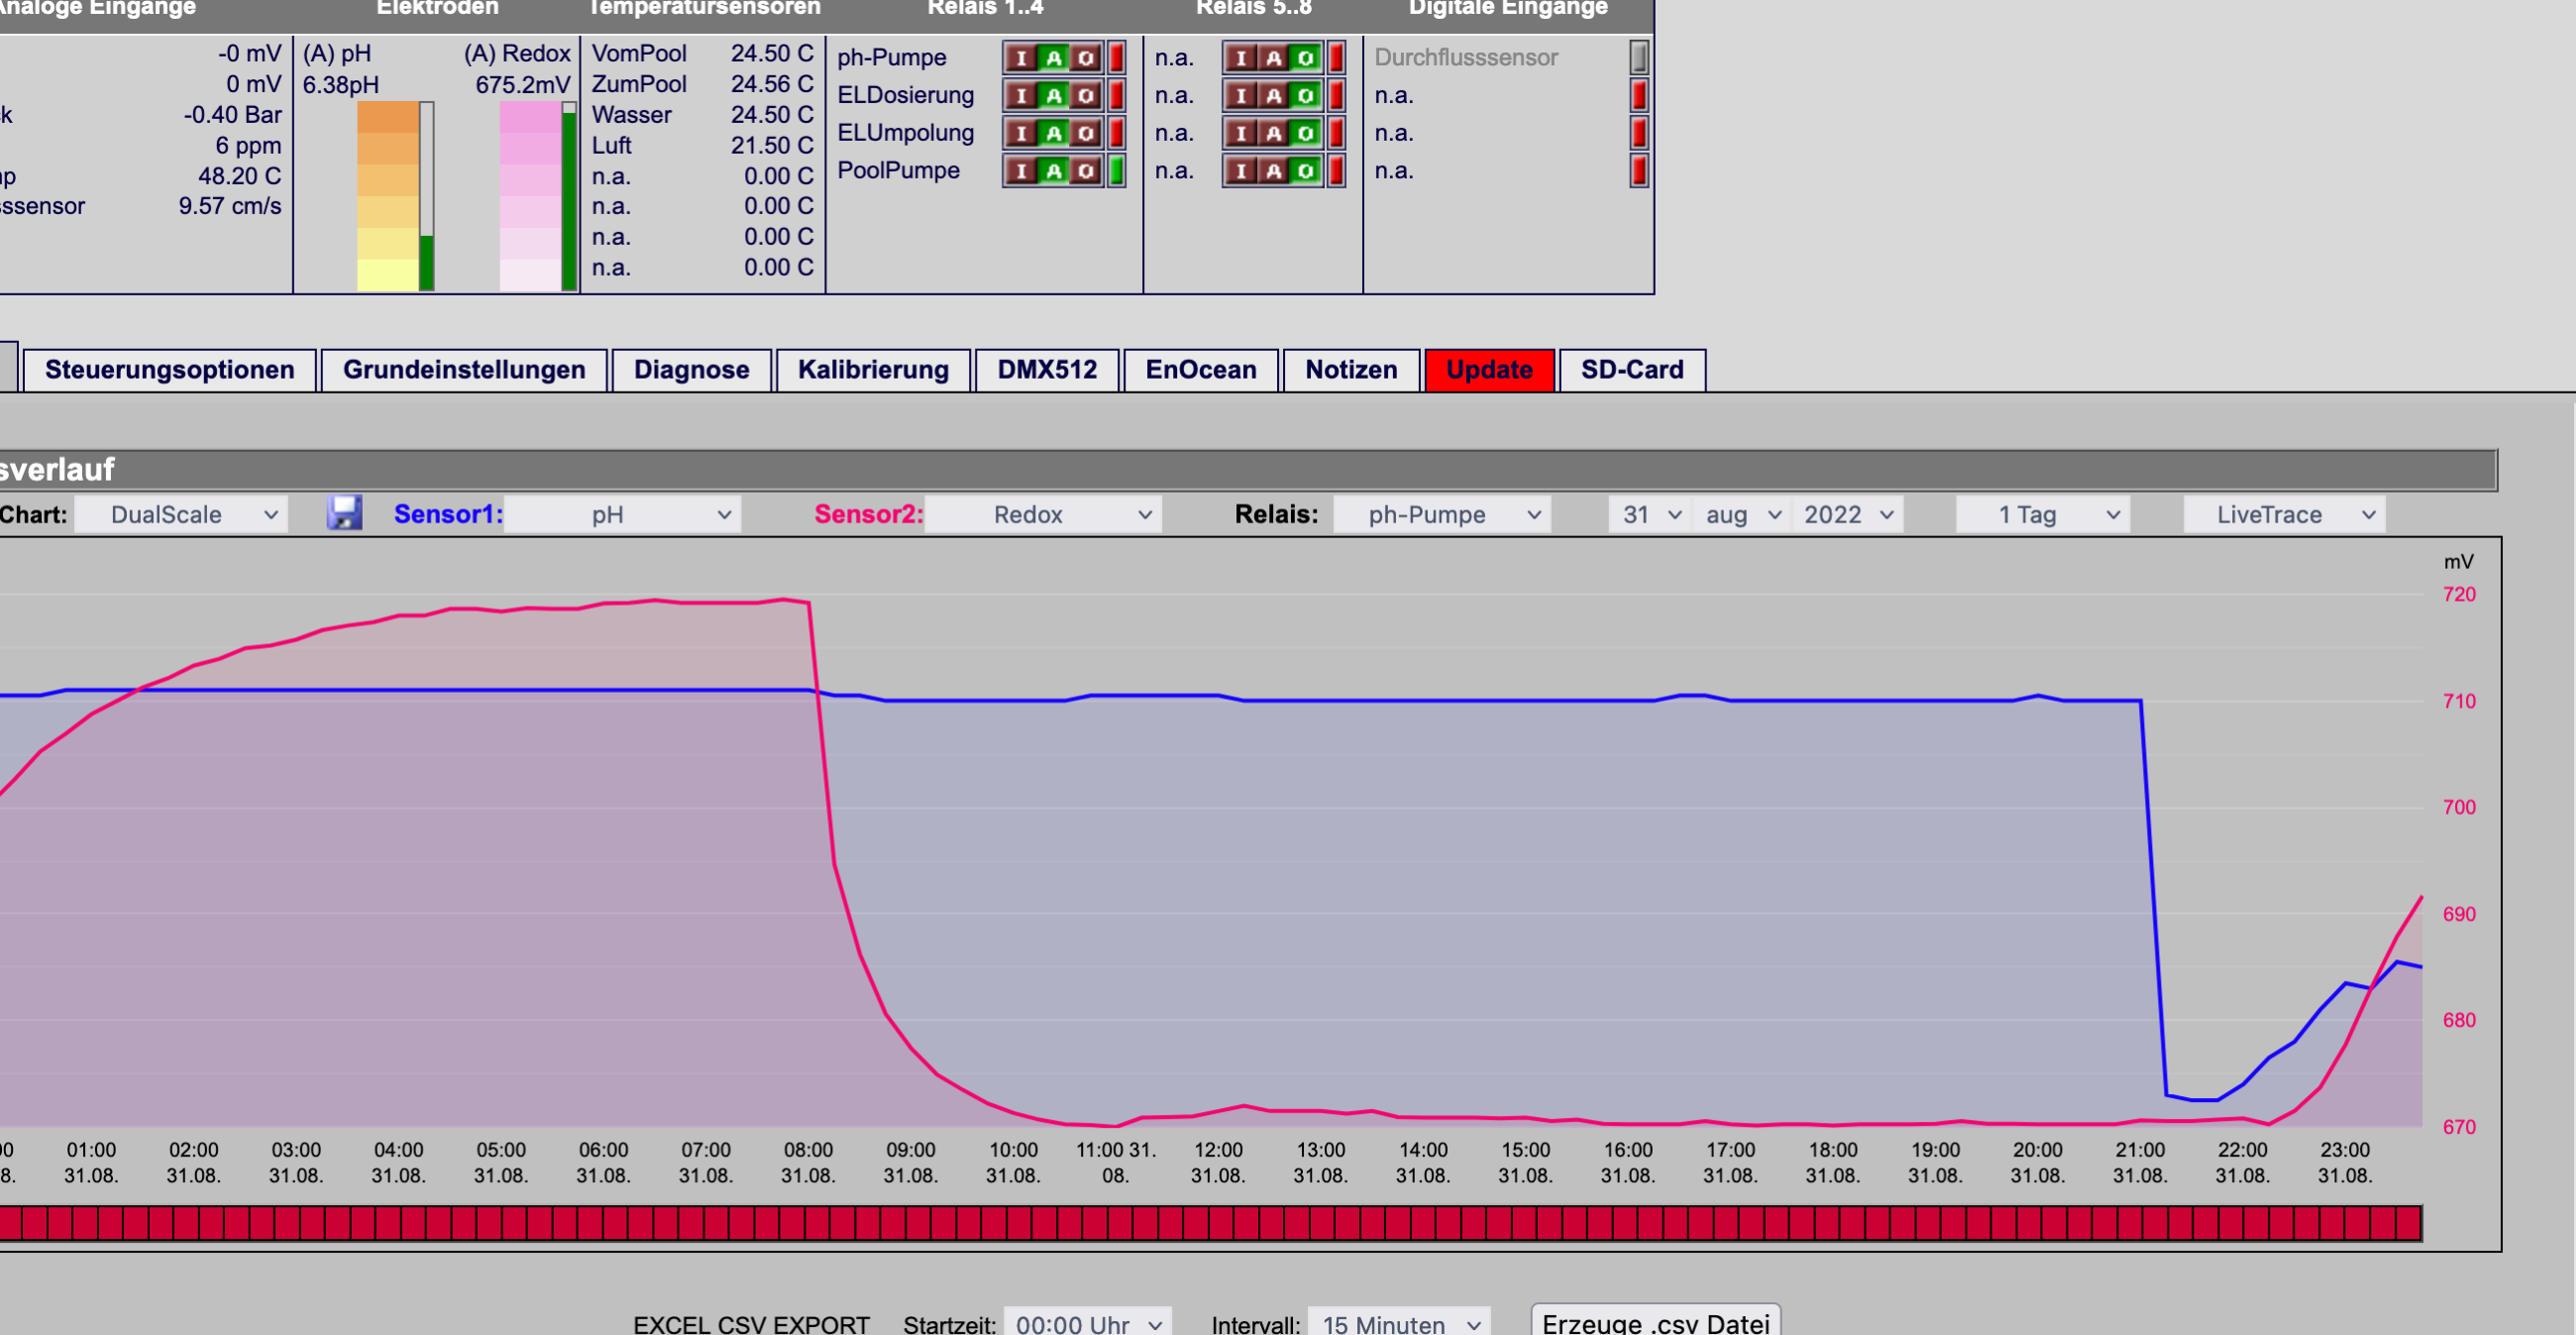Click the A button for ELDosierung relay

1053,95
